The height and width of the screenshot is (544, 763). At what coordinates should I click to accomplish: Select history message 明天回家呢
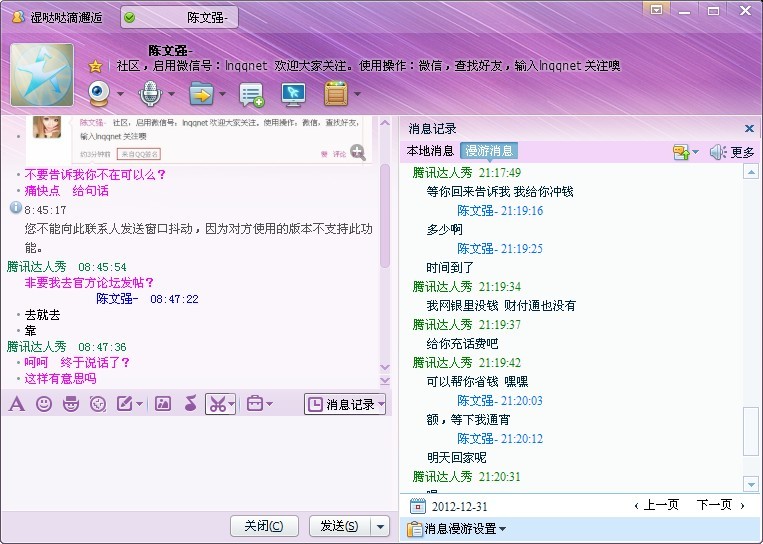[456, 457]
